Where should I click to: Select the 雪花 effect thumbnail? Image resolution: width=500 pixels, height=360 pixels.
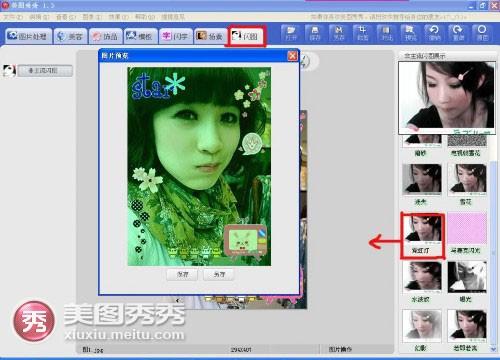(x=466, y=180)
